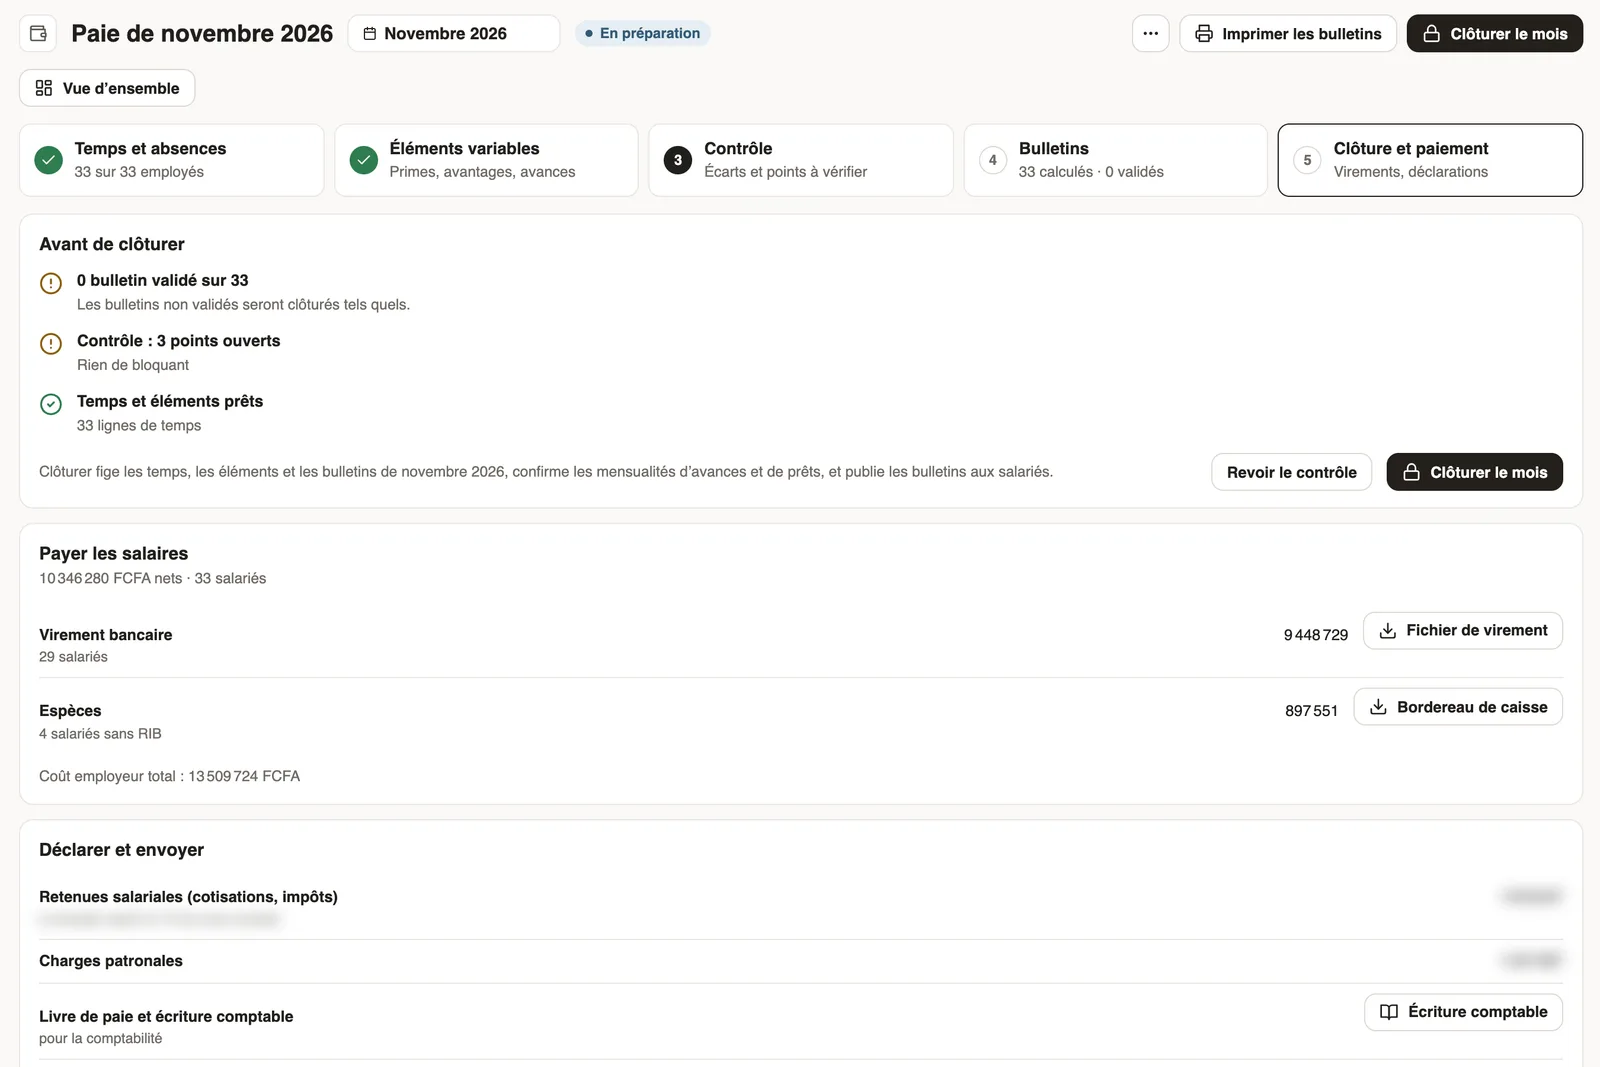Click the warning icon beside 0 bulletin validé
The height and width of the screenshot is (1067, 1600).
click(51, 283)
